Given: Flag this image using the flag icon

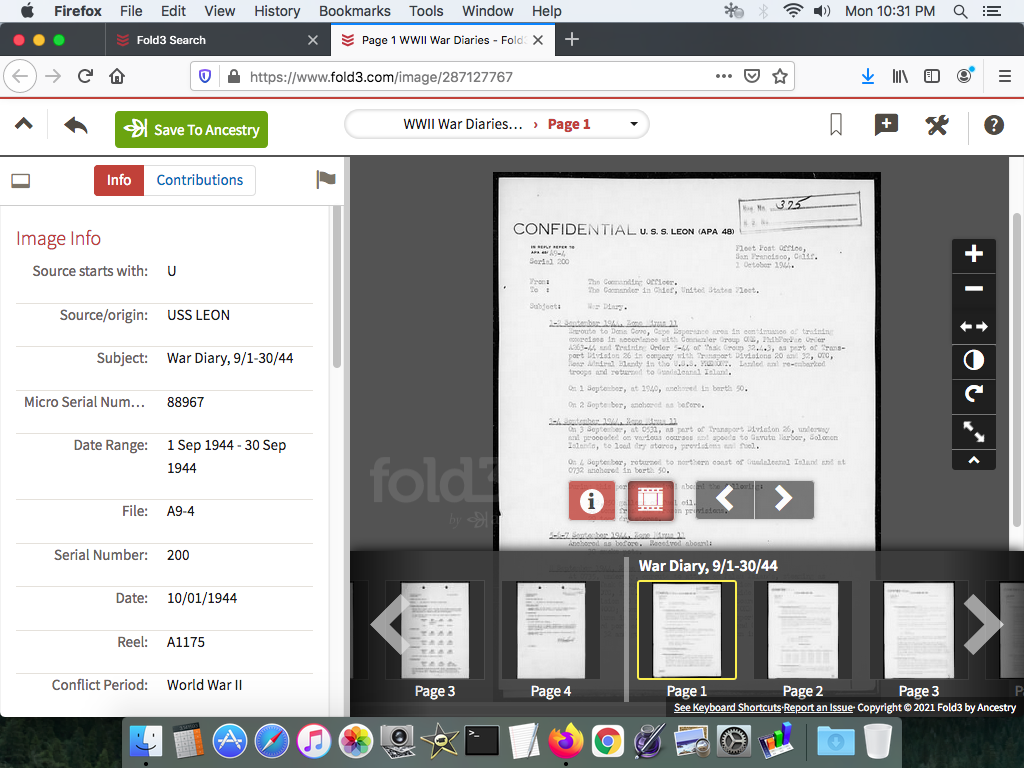Looking at the screenshot, I should tap(326, 180).
